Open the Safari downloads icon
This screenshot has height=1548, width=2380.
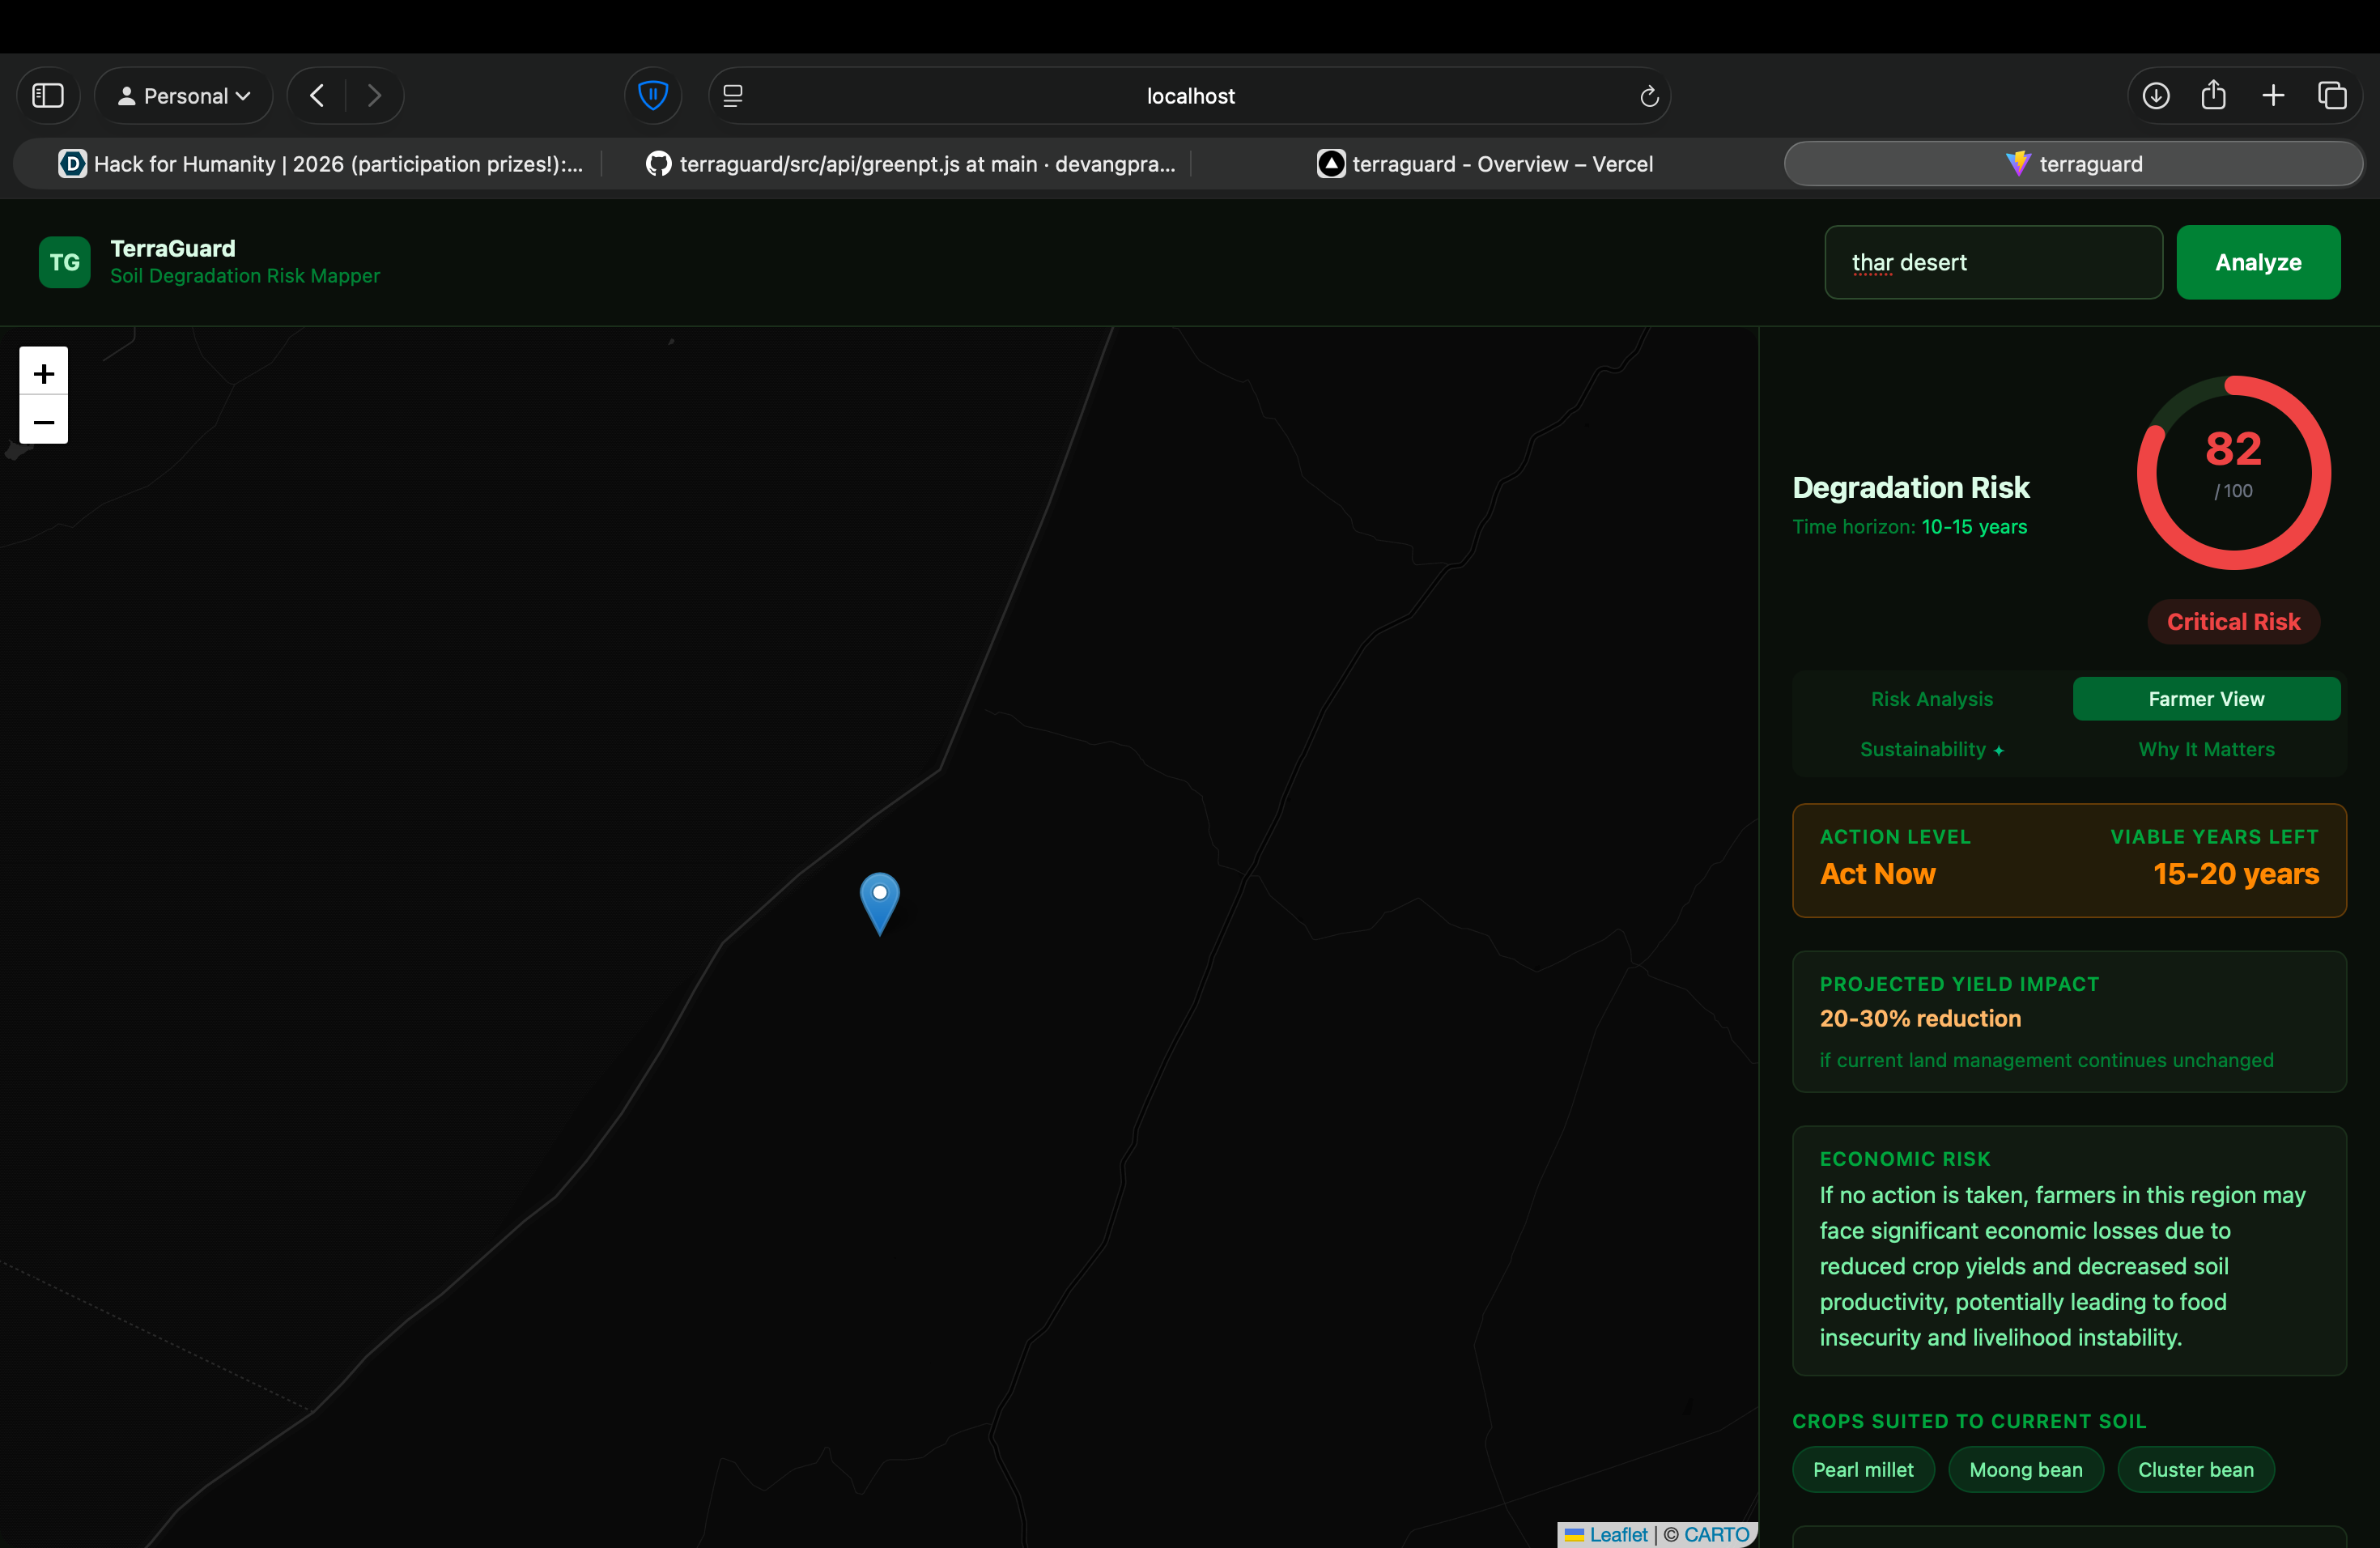tap(2156, 96)
